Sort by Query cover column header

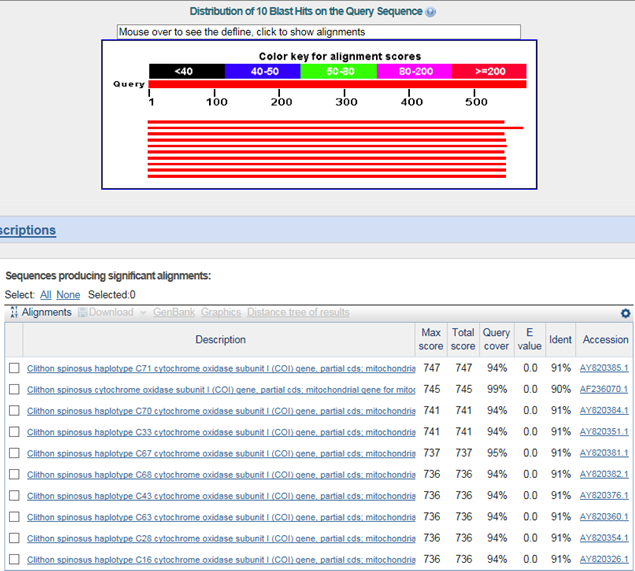coord(496,339)
